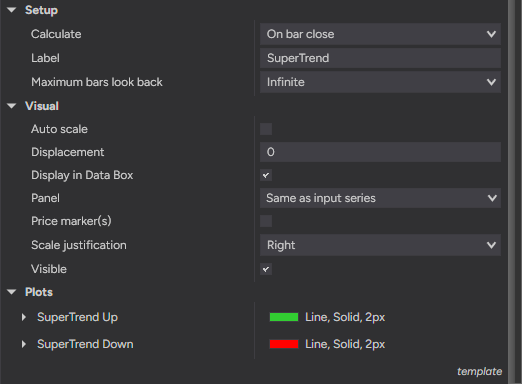Open the Panel dropdown
Viewport: 522px width, 384px height.
pos(380,198)
